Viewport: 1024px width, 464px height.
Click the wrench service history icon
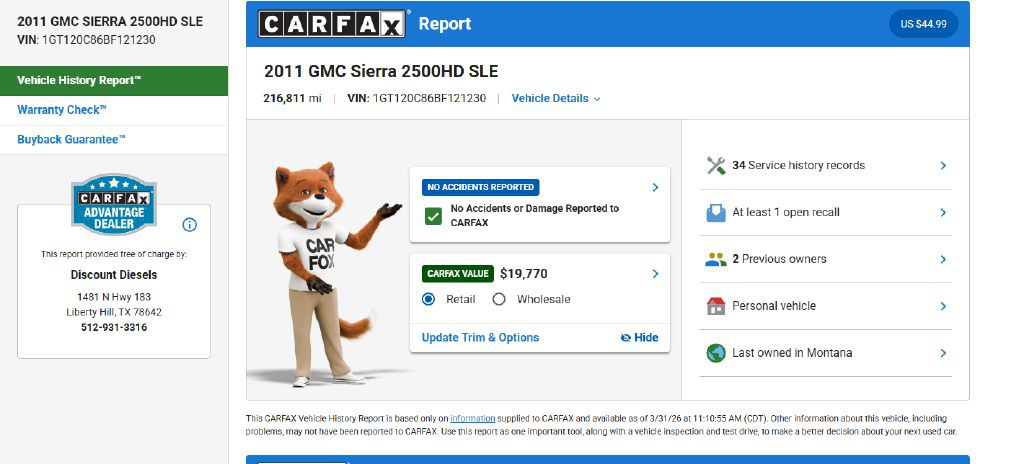(x=715, y=166)
